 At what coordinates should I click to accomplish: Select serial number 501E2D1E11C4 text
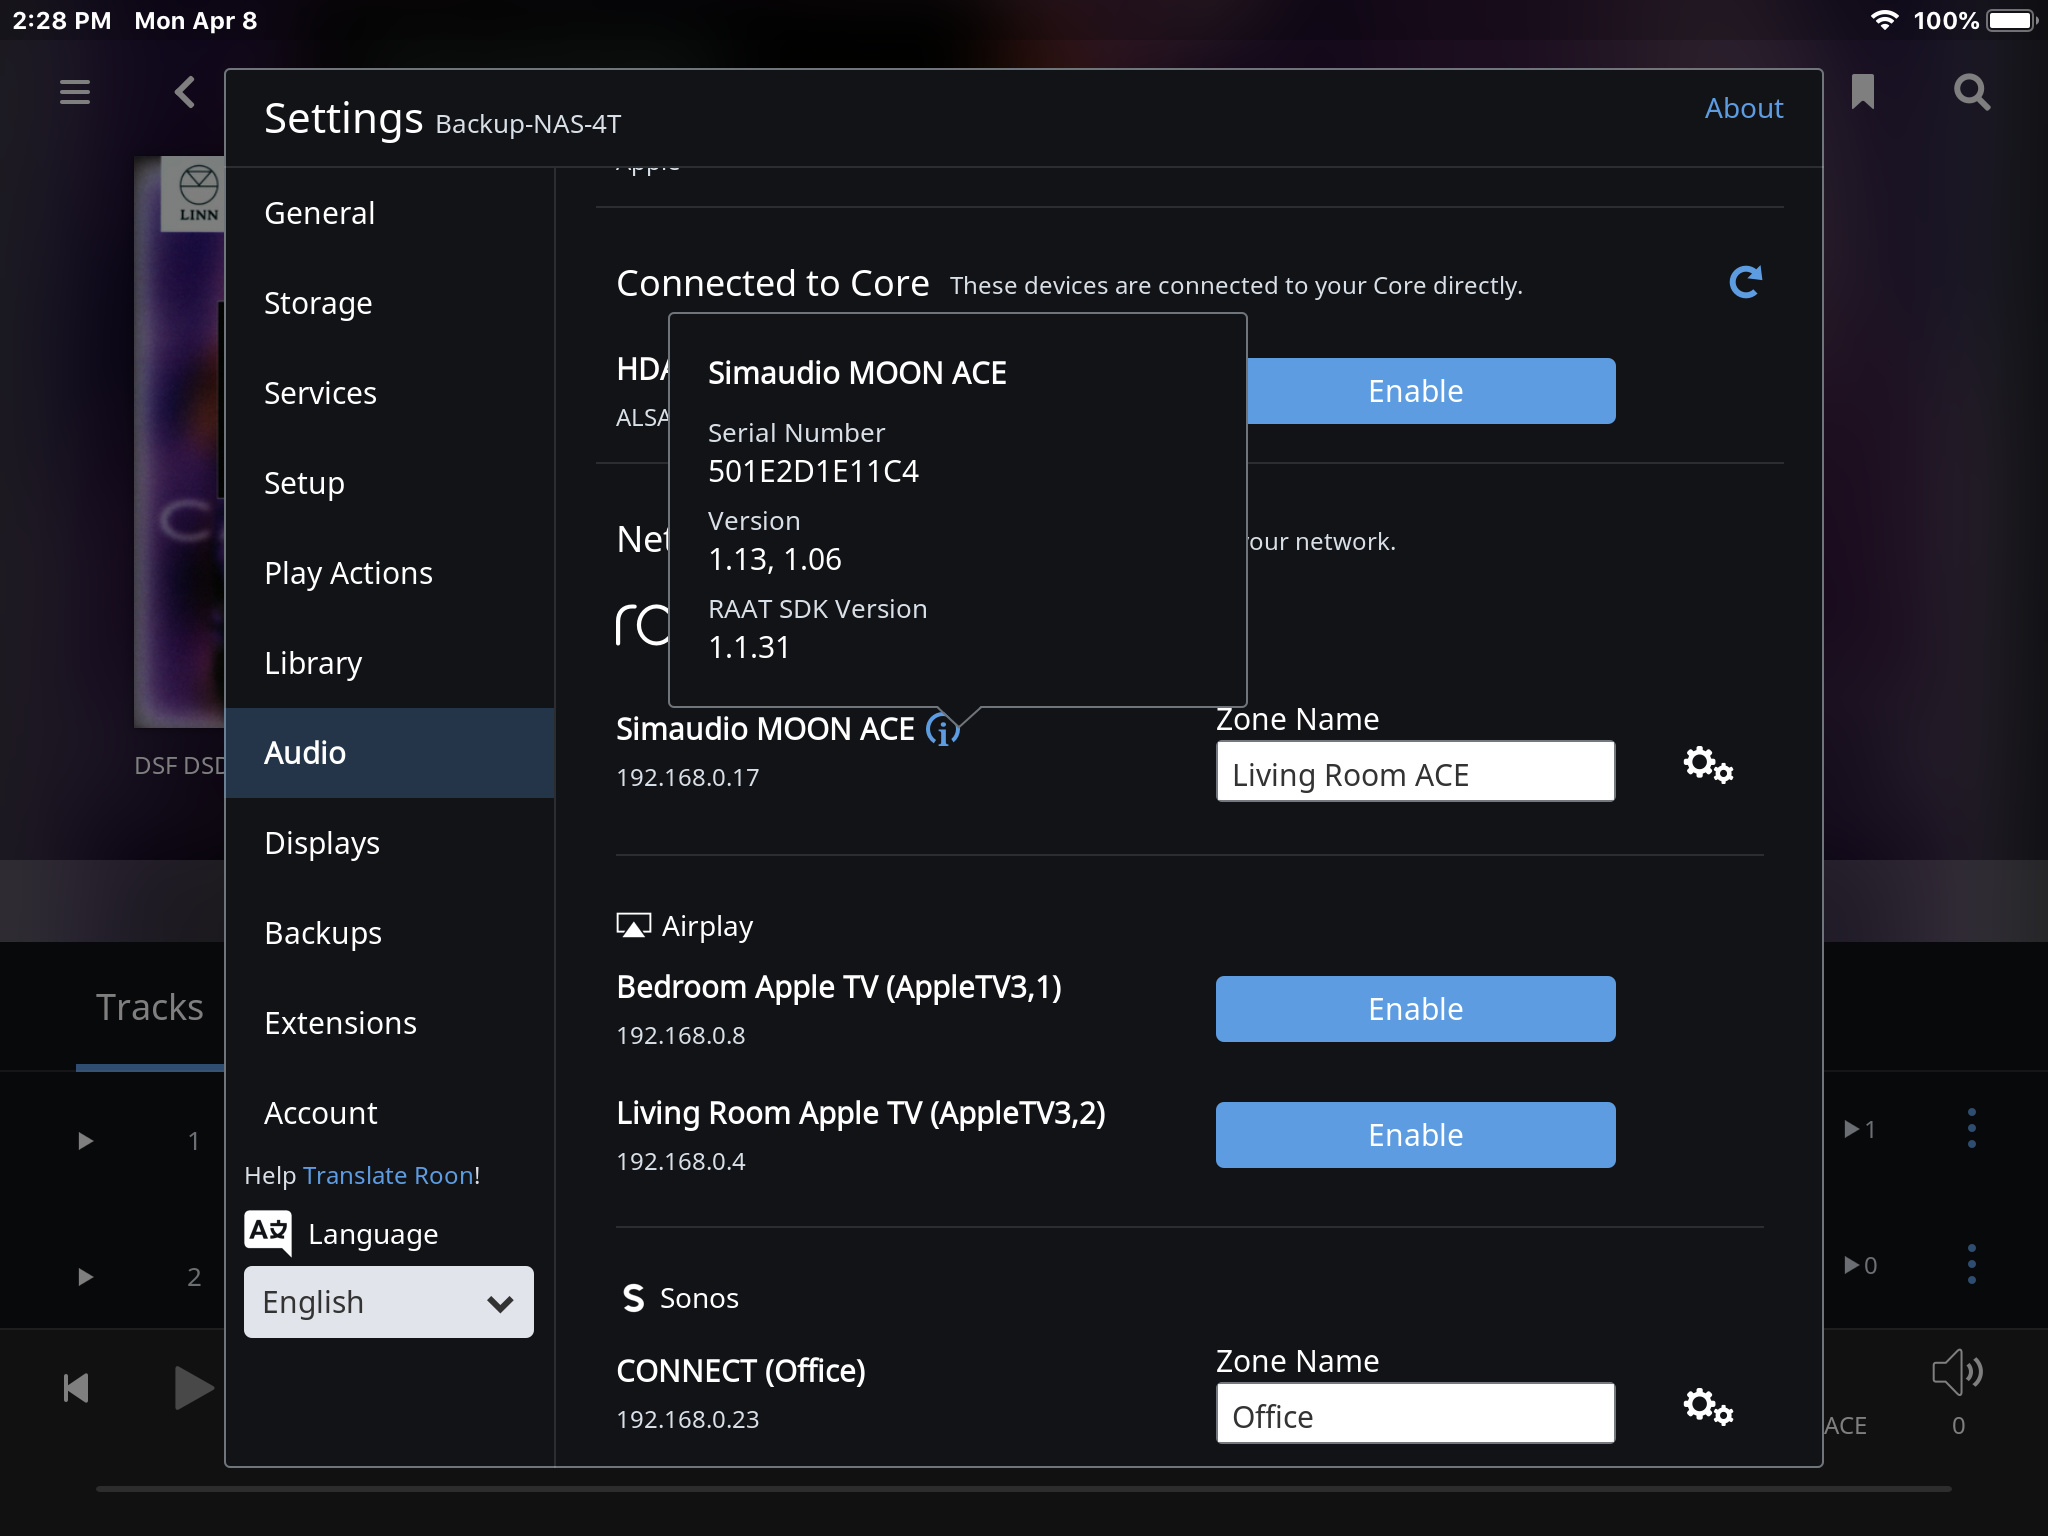pyautogui.click(x=813, y=471)
